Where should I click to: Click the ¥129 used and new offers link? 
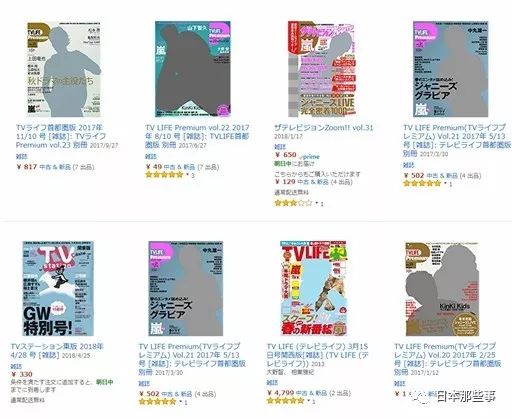point(313,182)
